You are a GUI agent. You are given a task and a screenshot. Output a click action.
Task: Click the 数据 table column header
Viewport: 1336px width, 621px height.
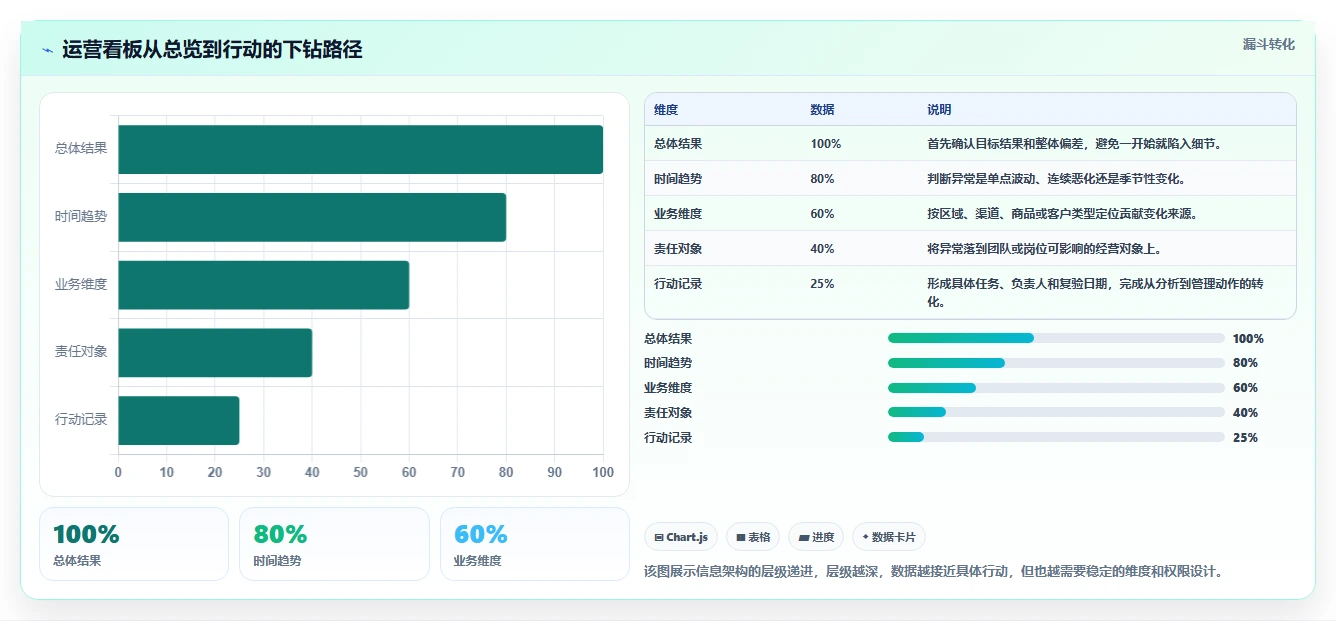coord(822,110)
